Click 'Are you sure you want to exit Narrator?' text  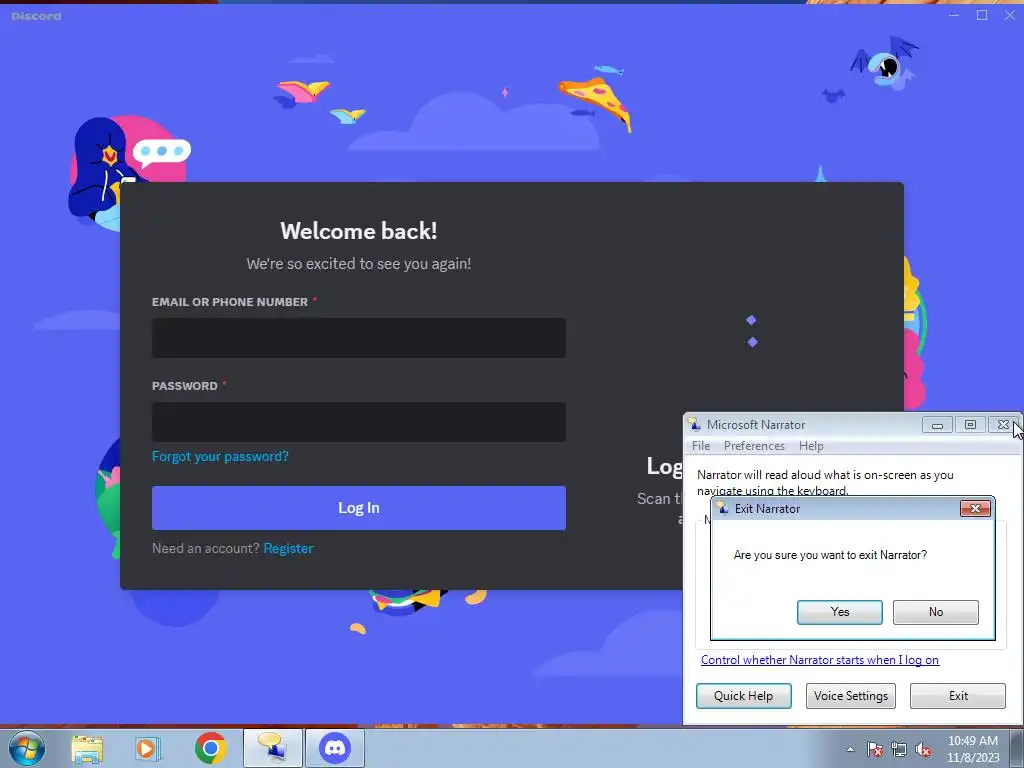point(830,555)
